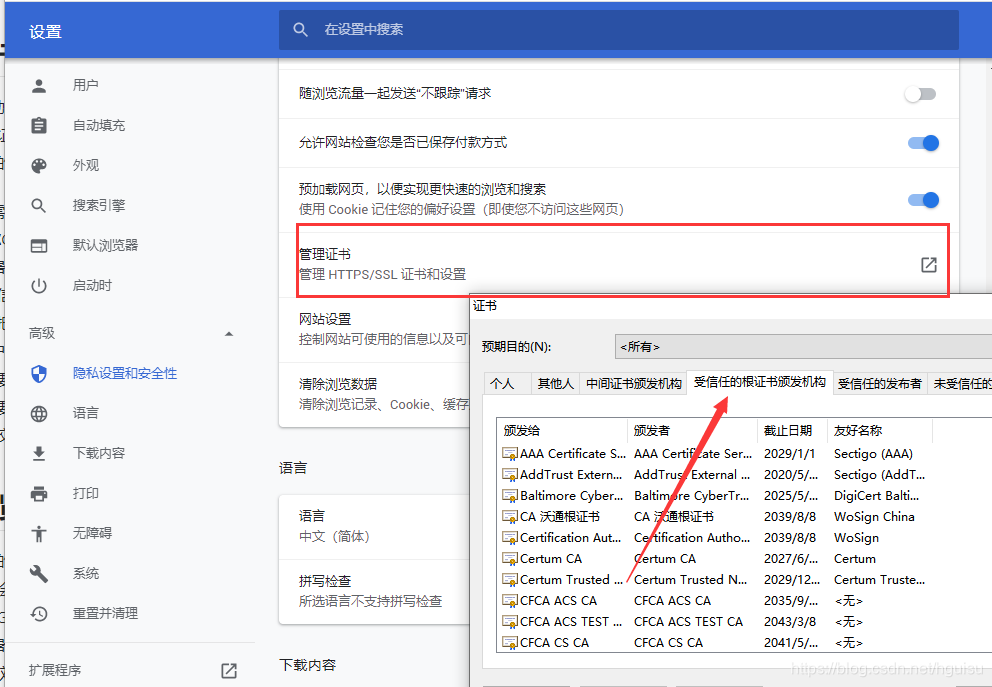
Task: Click certificate icon for CFCA ACS TEST CA
Action: pyautogui.click(x=509, y=621)
